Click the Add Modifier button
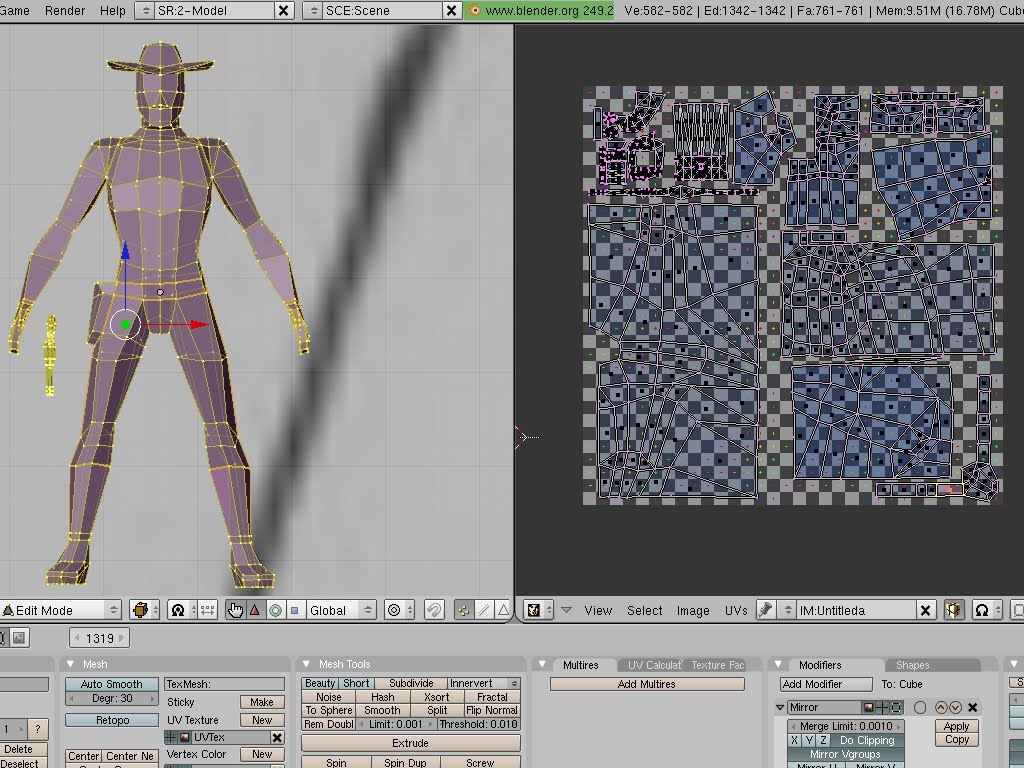Screen dimensions: 1024x768 tap(826, 684)
